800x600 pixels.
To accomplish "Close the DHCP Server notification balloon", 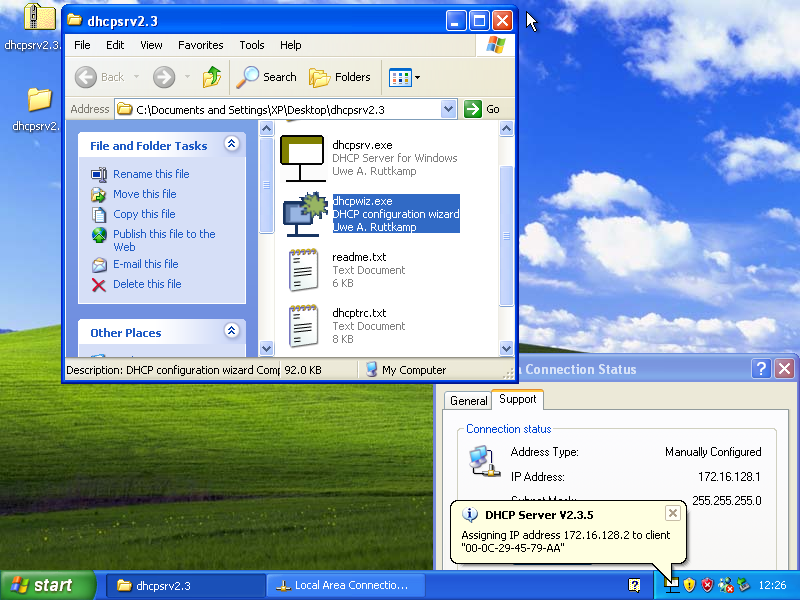I will tap(672, 513).
